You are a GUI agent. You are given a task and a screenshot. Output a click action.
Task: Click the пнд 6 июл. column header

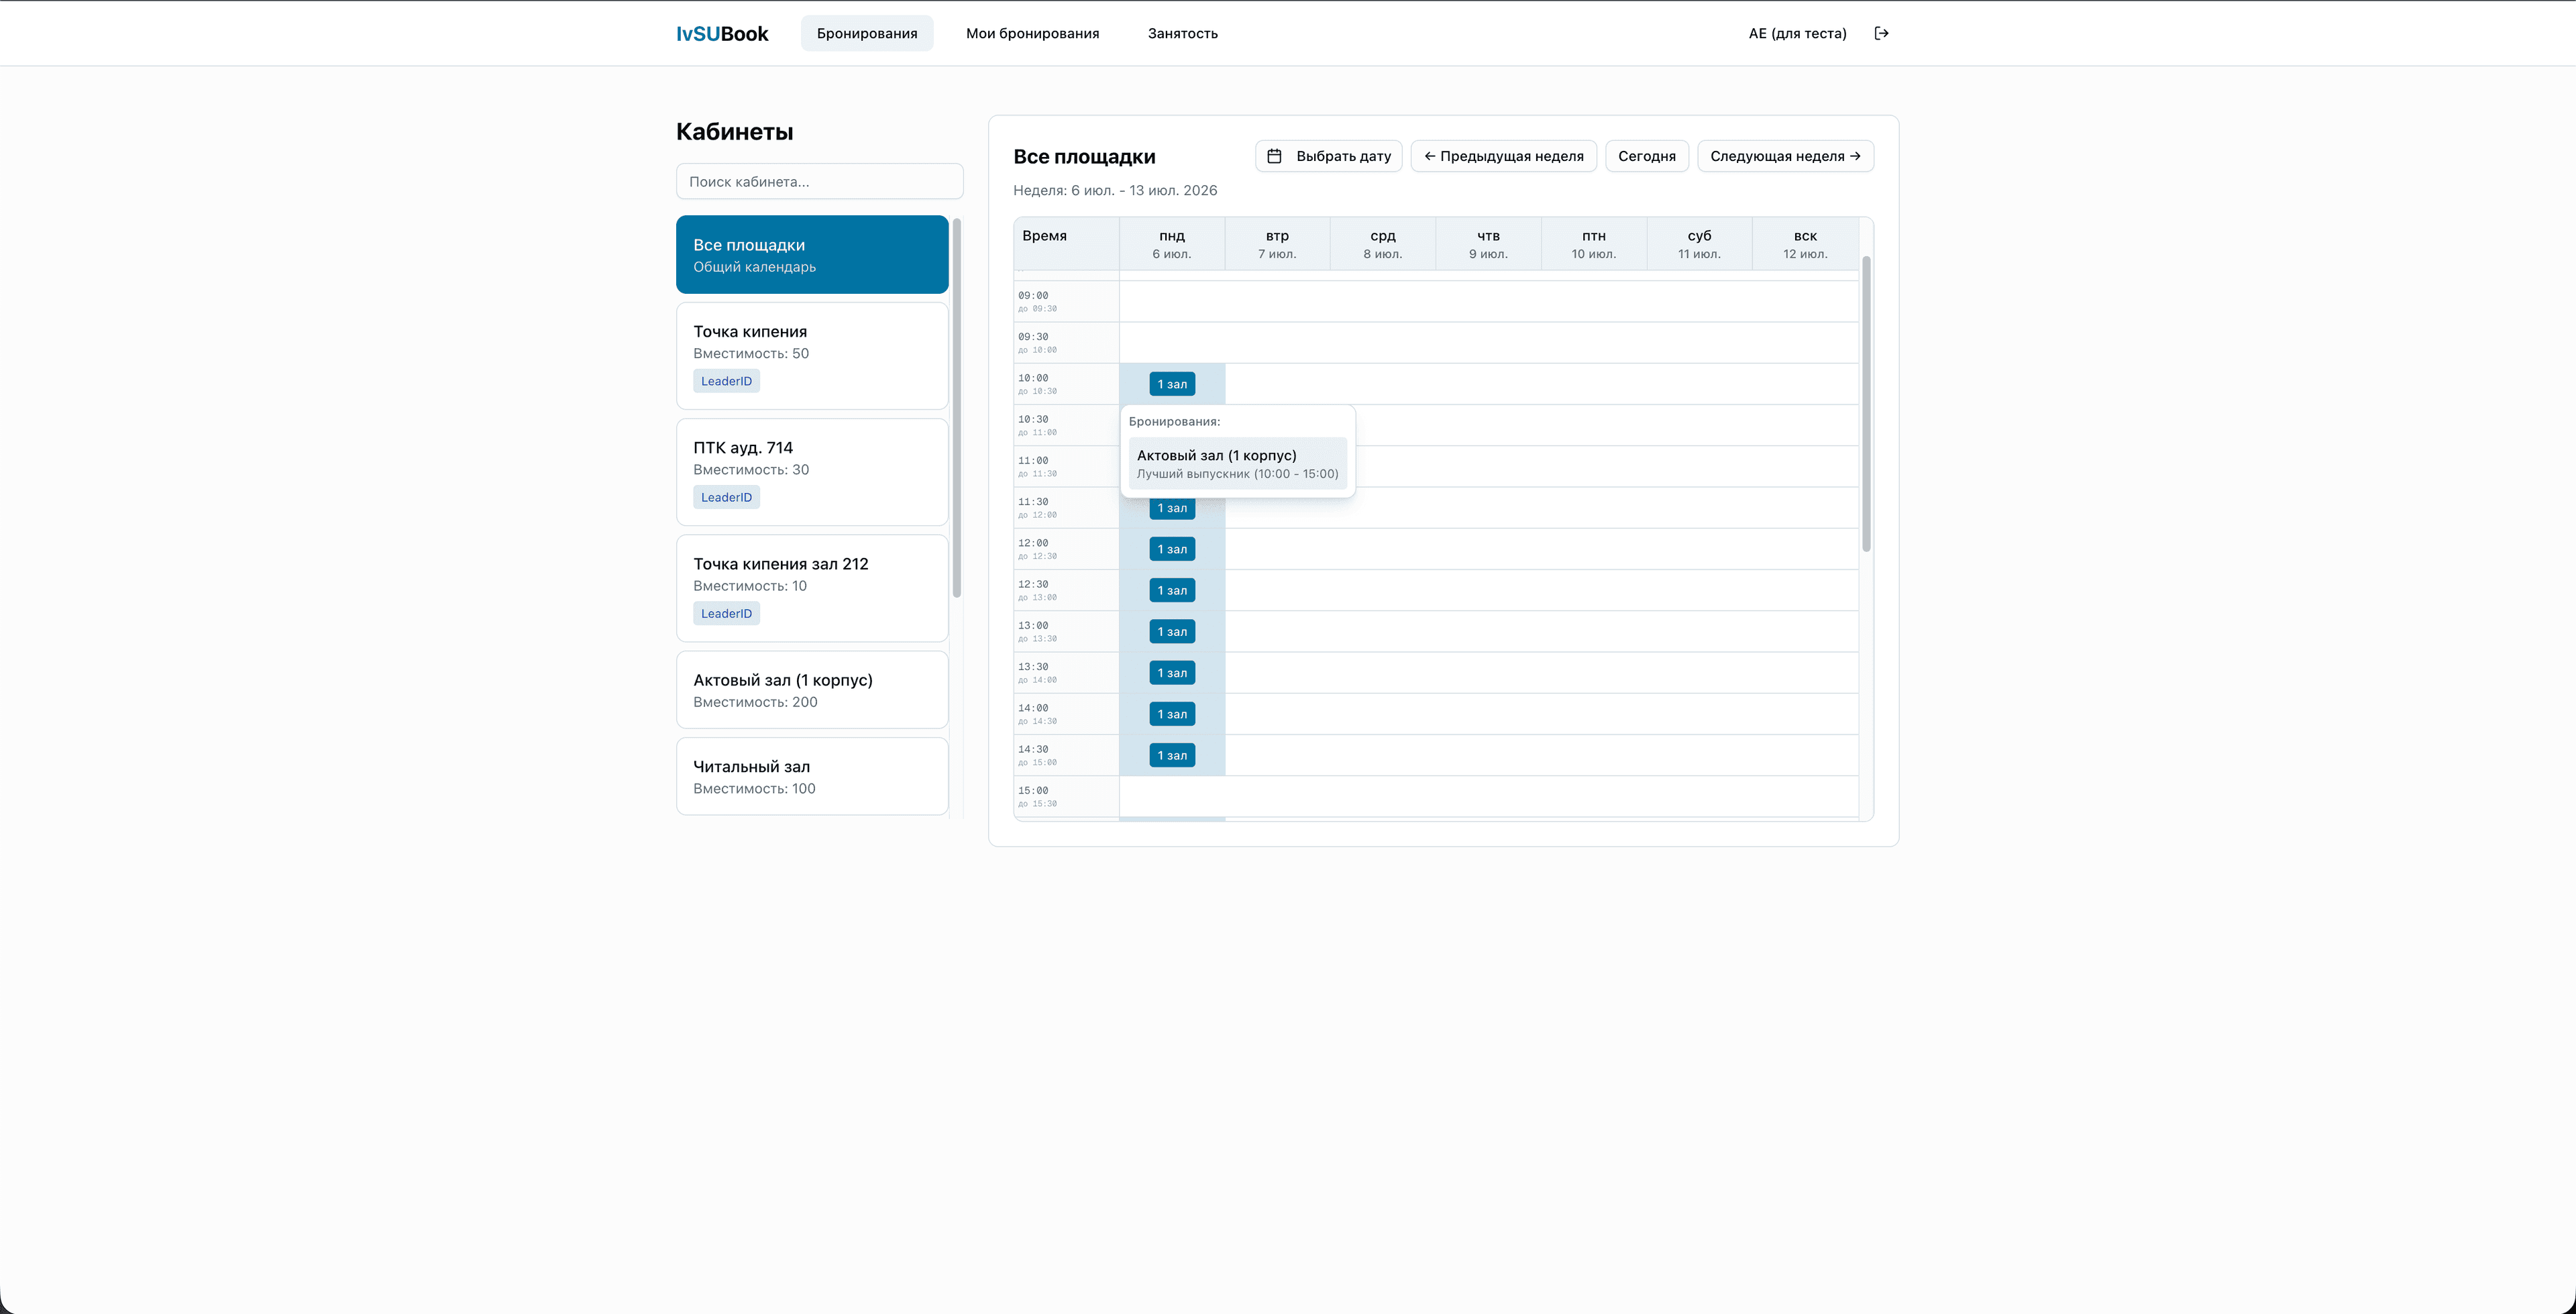tap(1172, 244)
